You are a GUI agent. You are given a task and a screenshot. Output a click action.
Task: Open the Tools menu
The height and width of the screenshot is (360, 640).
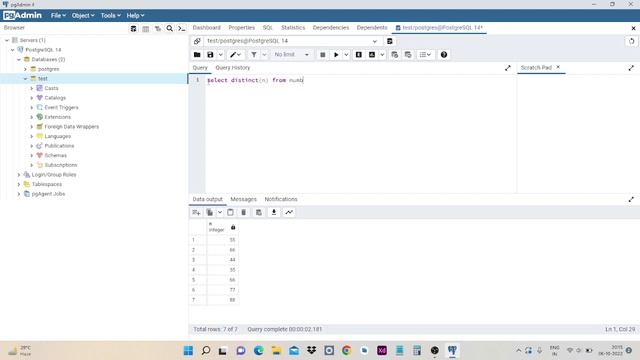pyautogui.click(x=110, y=16)
